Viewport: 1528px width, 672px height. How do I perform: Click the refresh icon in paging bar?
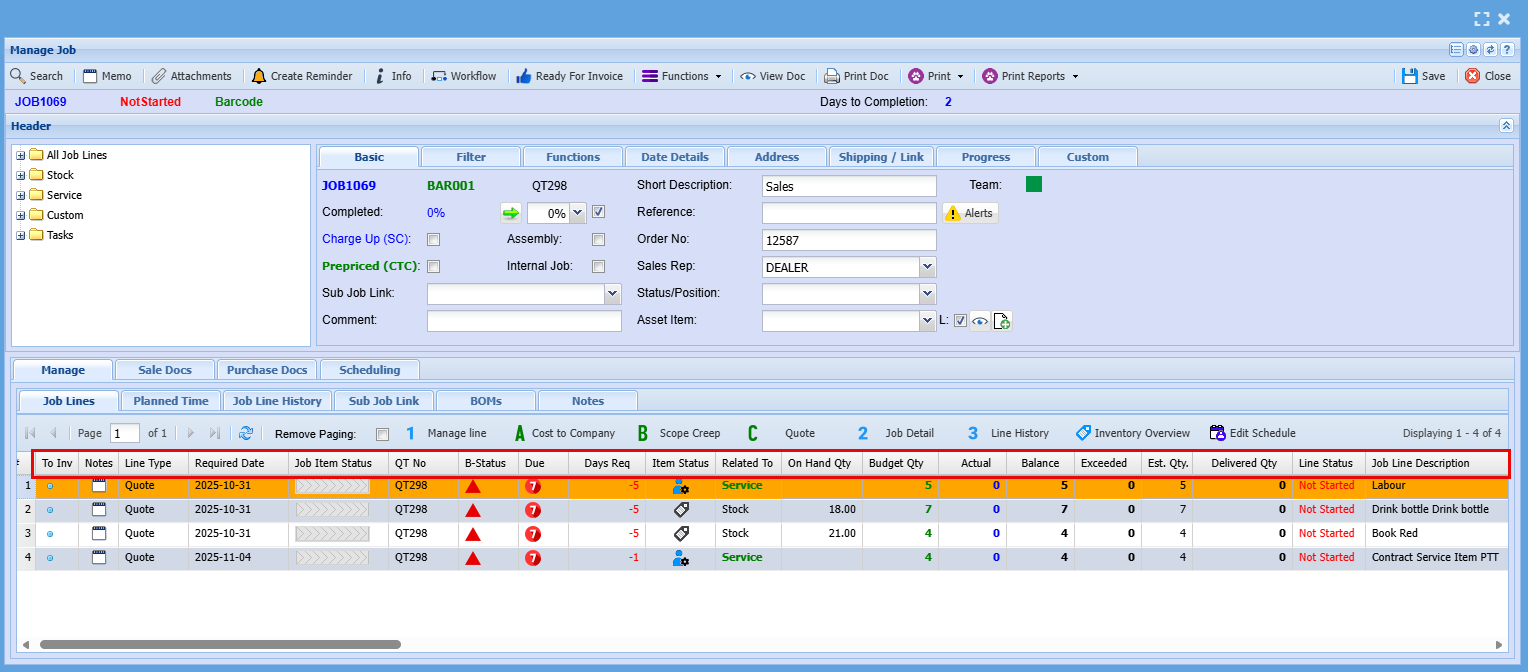(x=246, y=433)
